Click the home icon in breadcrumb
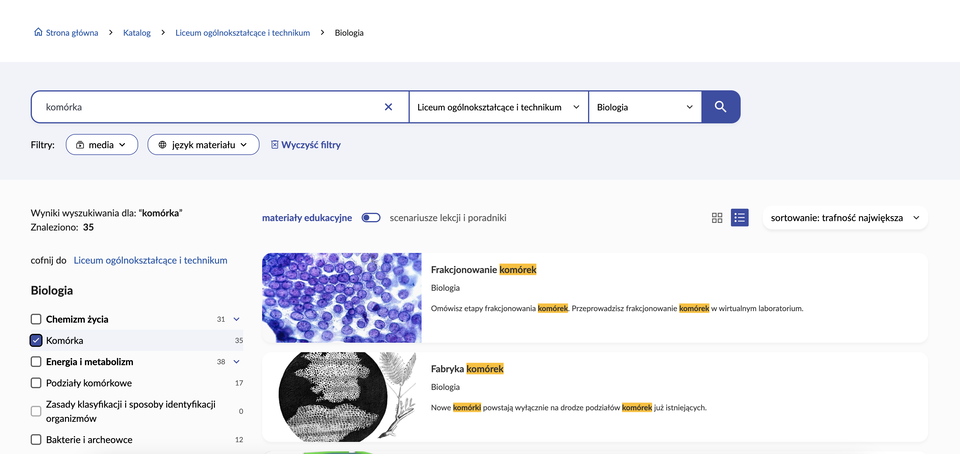960x454 pixels. [x=38, y=32]
